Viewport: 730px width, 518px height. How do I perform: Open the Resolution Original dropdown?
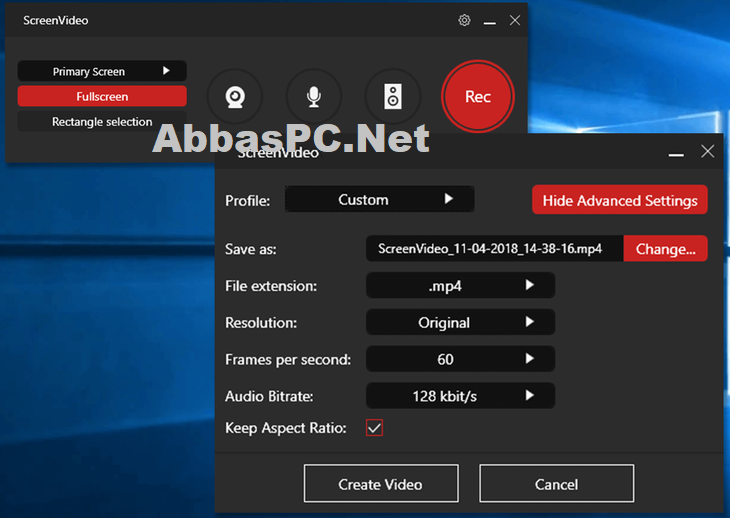coord(460,322)
